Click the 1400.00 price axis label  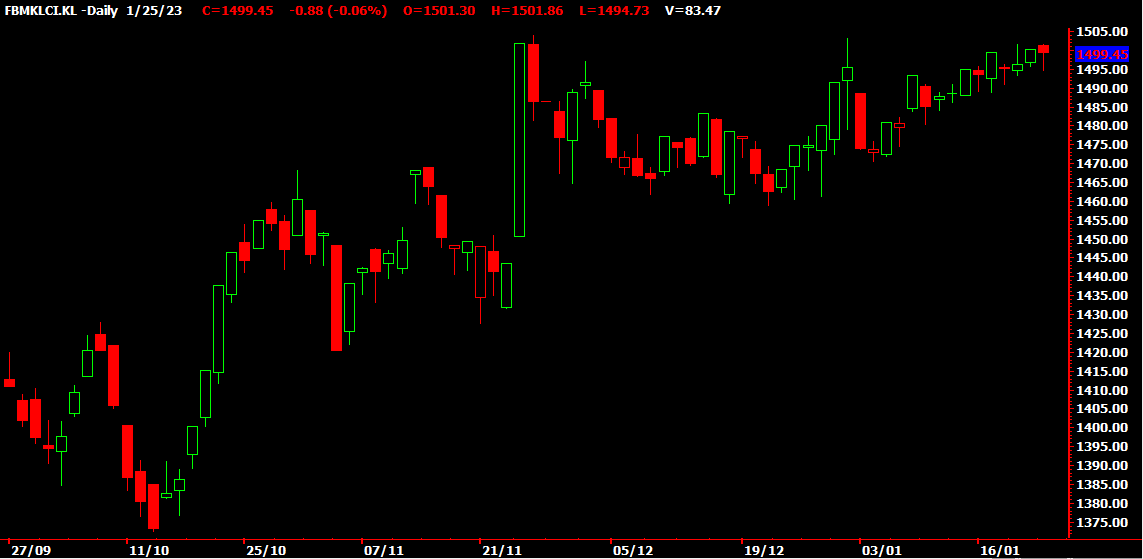pos(1103,429)
